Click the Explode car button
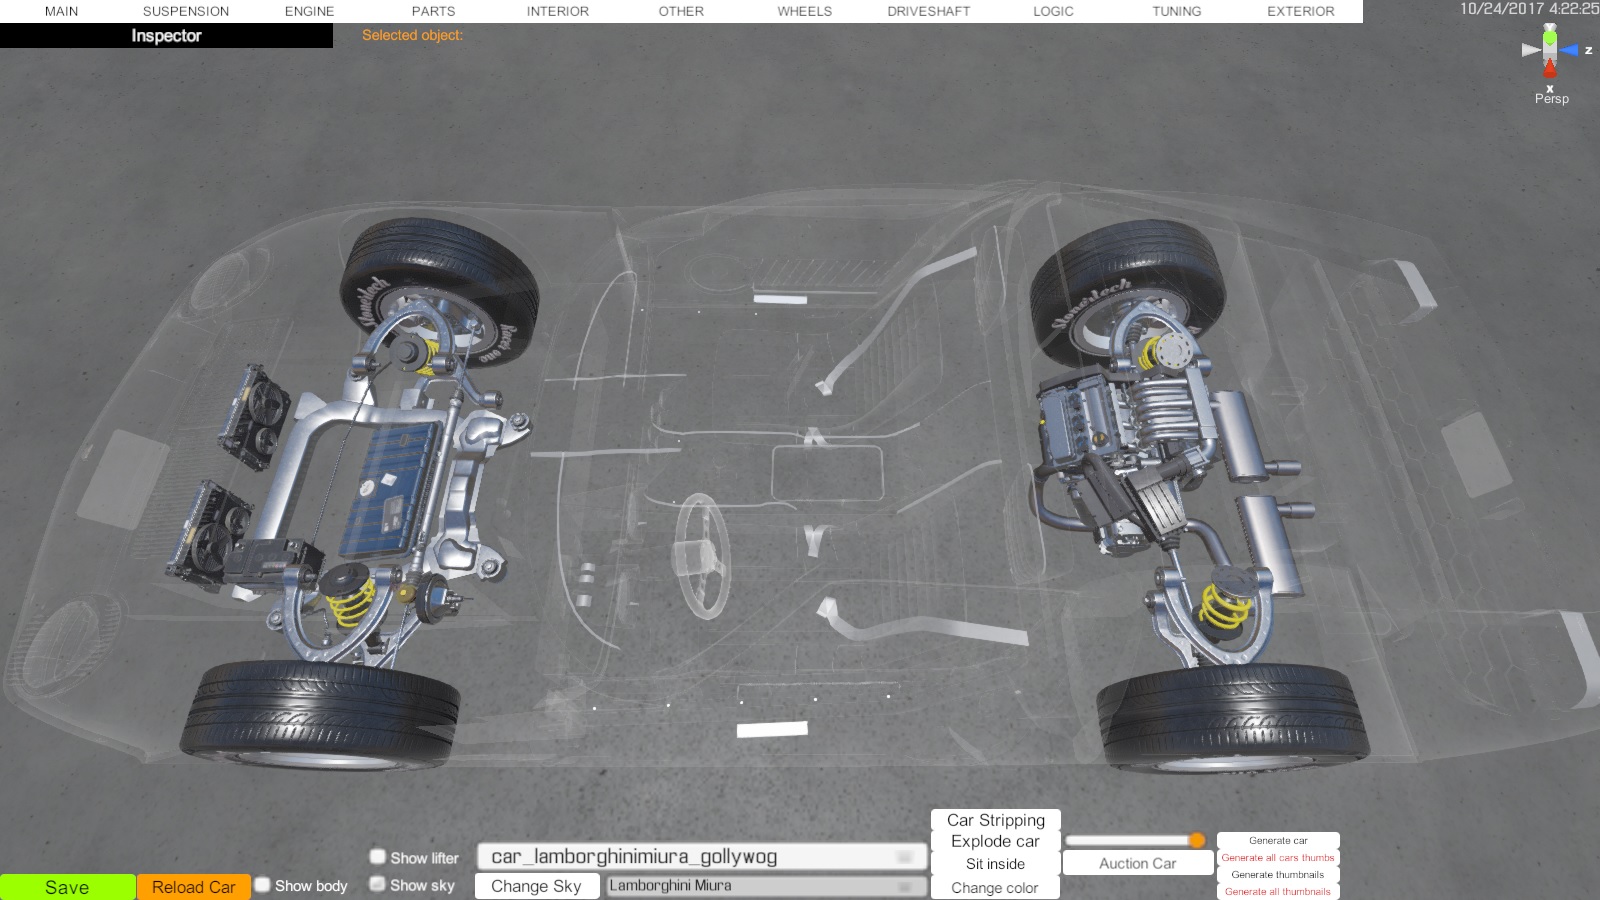Viewport: 1600px width, 900px height. [995, 842]
